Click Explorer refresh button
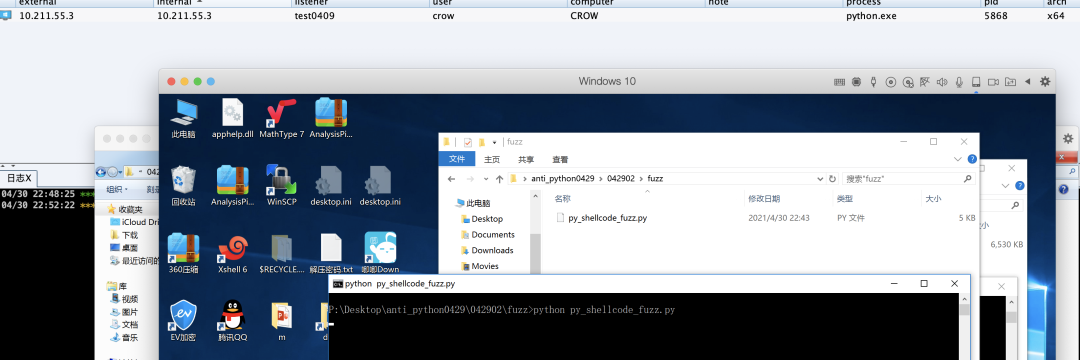 tap(832, 178)
